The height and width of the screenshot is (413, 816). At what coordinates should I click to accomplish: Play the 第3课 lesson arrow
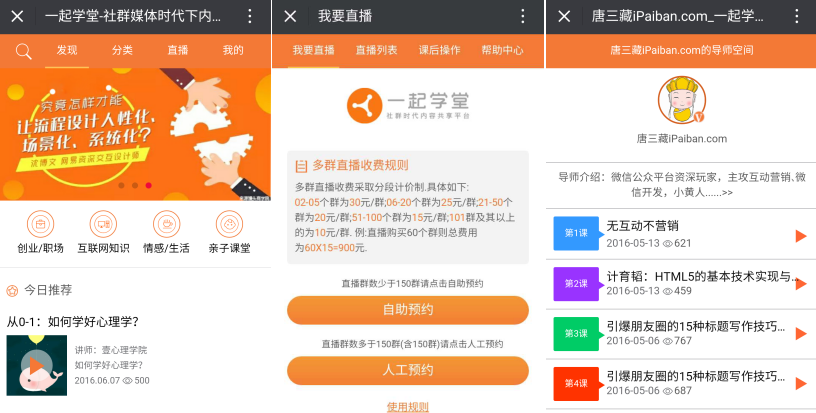tap(800, 333)
